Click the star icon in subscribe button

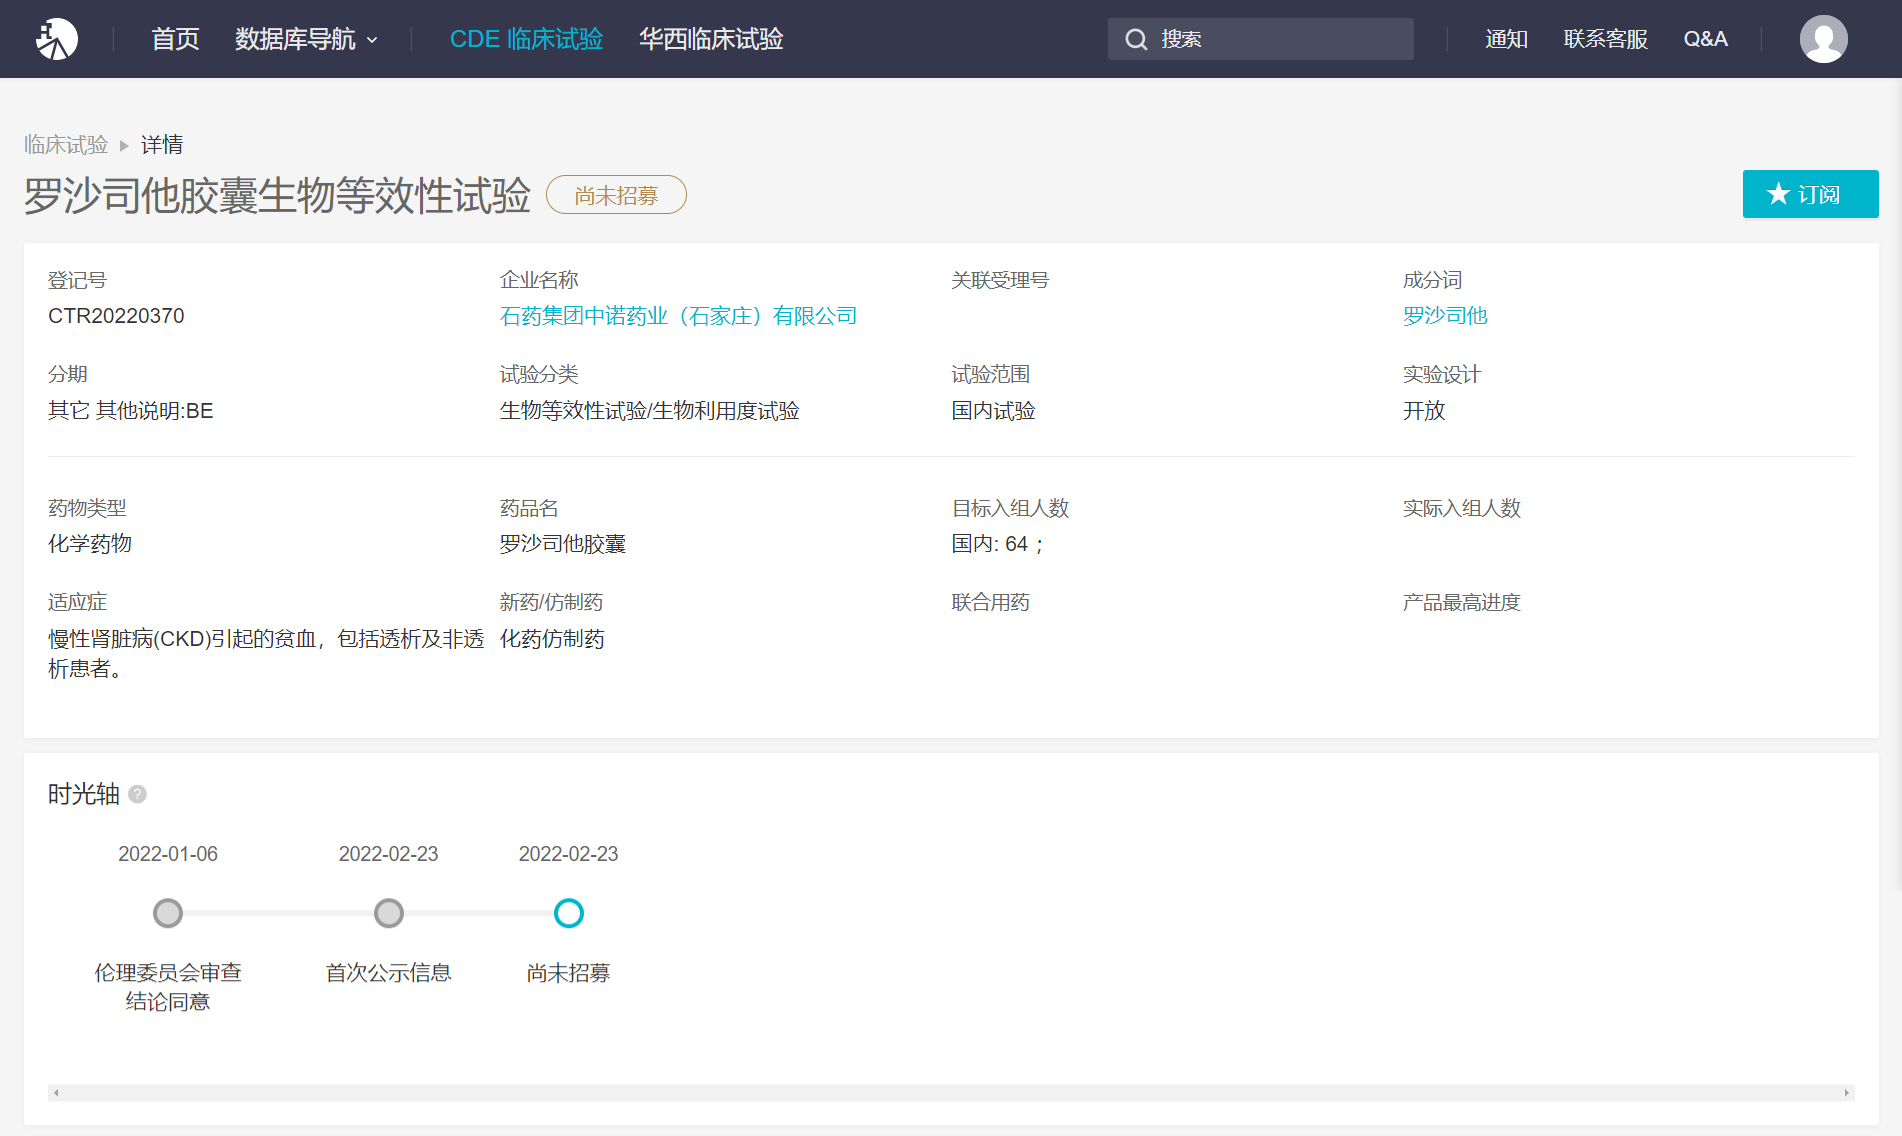[1778, 194]
